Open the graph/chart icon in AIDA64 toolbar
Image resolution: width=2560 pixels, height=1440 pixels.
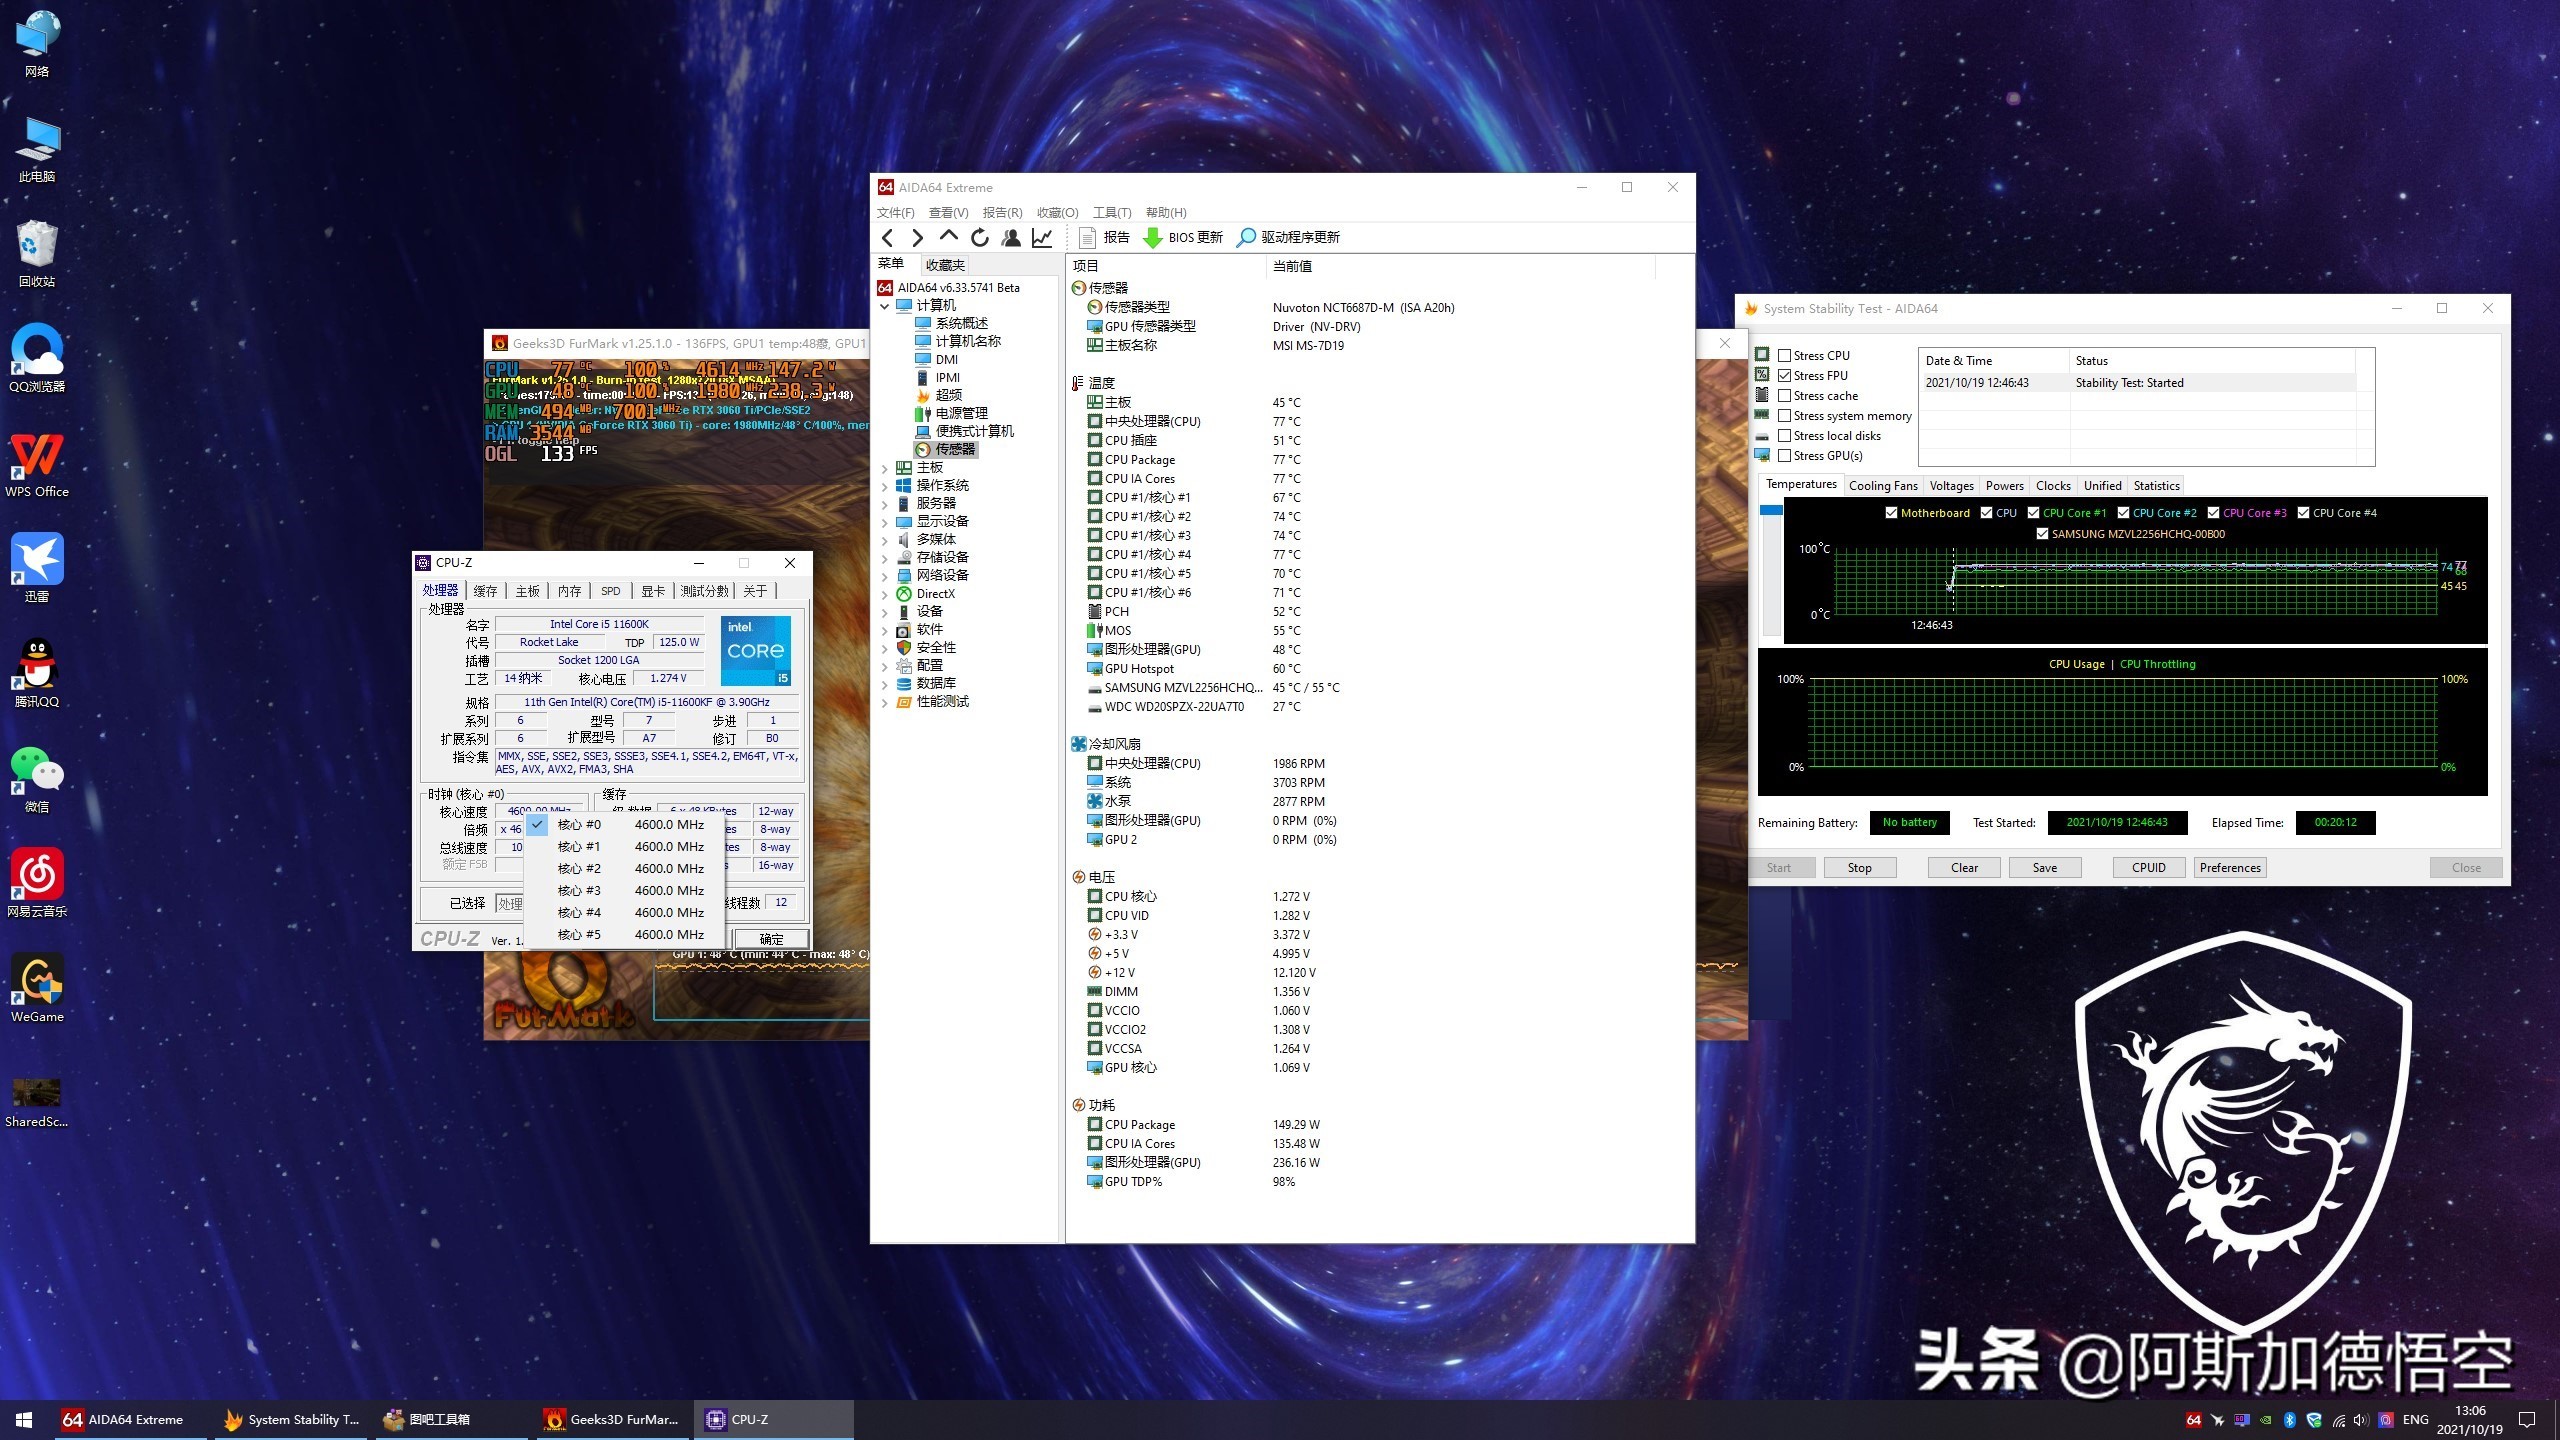pos(1042,237)
